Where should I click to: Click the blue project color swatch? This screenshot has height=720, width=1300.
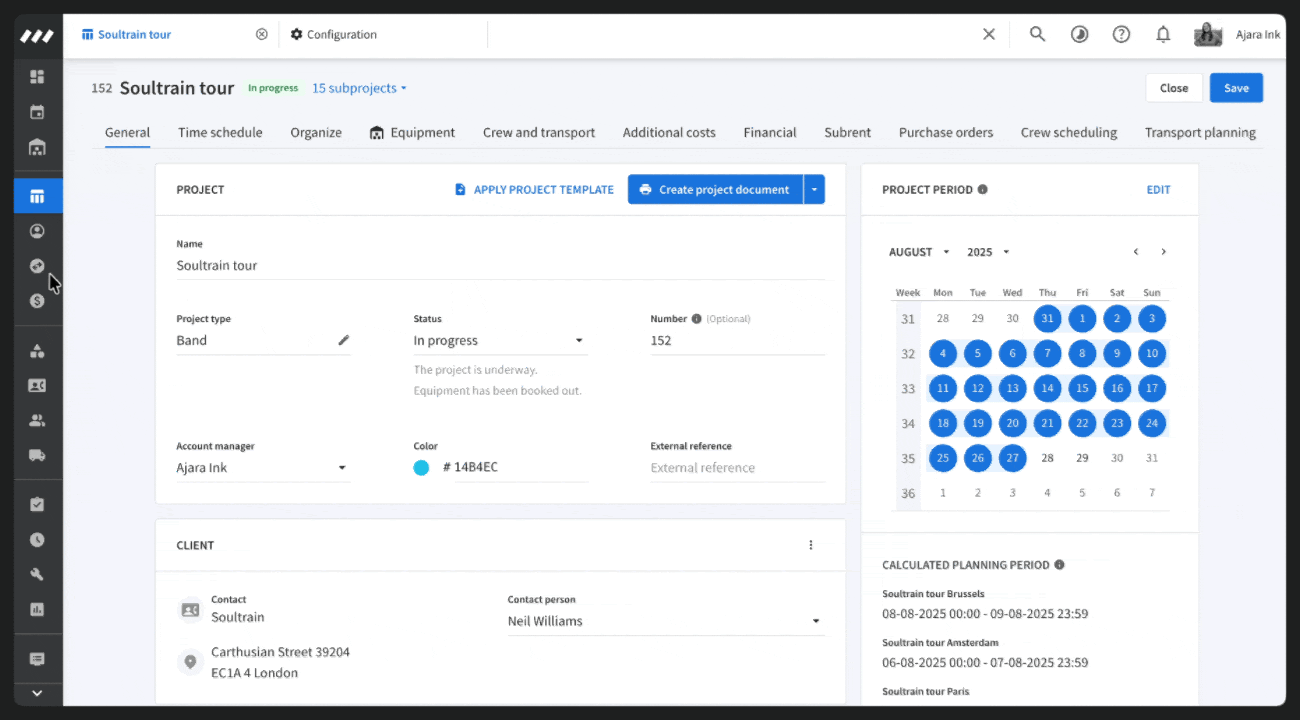pyautogui.click(x=421, y=468)
